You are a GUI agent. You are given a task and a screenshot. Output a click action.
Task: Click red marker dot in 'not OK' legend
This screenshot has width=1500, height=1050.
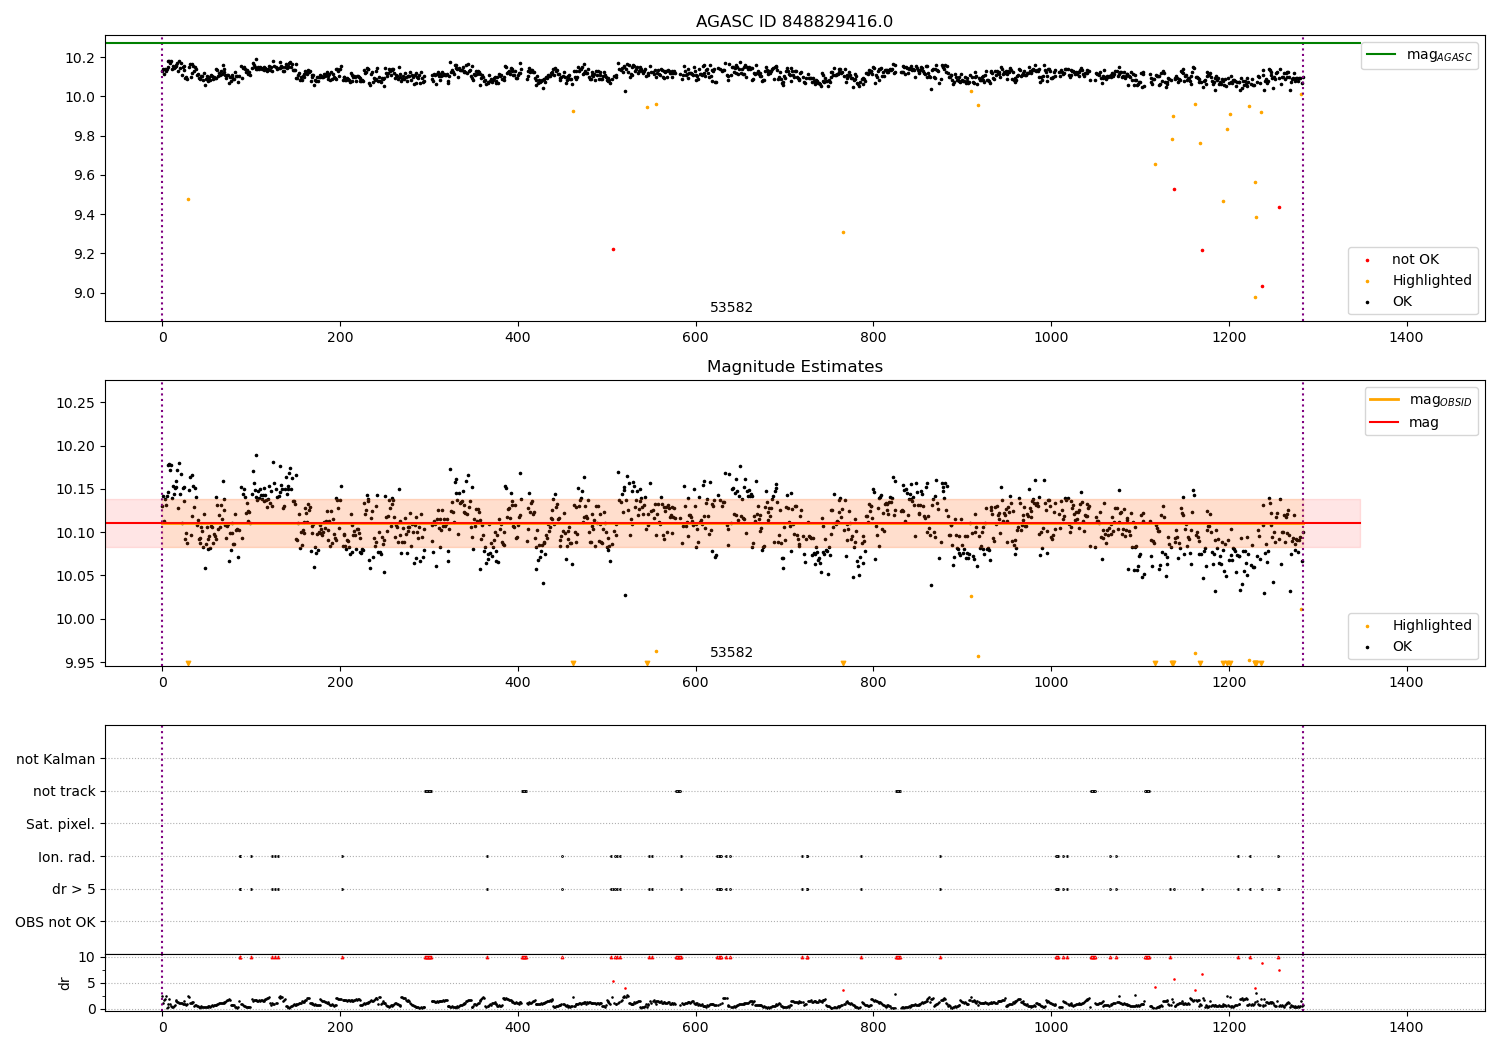tap(1367, 260)
